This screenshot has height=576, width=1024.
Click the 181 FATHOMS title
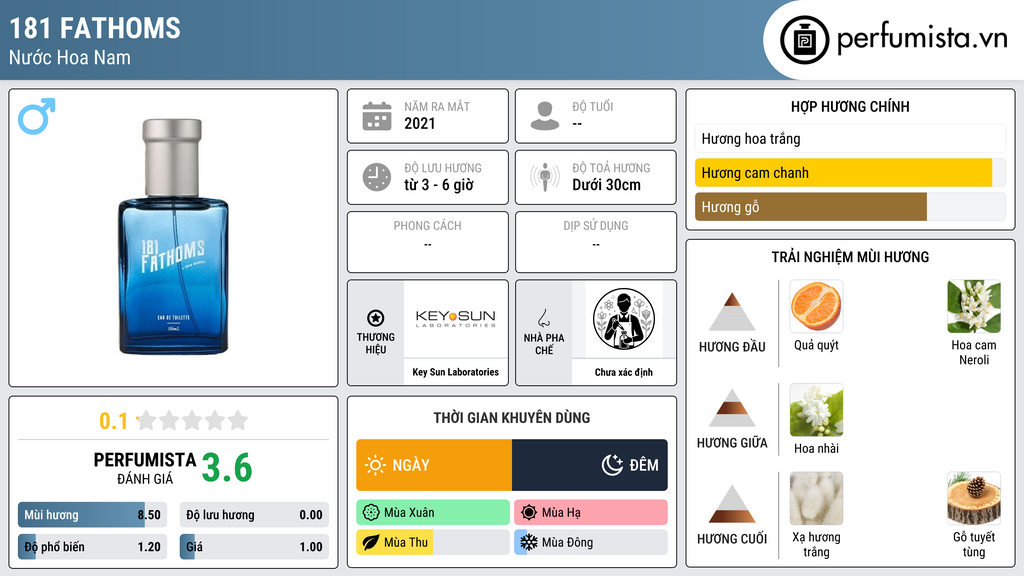(x=95, y=29)
